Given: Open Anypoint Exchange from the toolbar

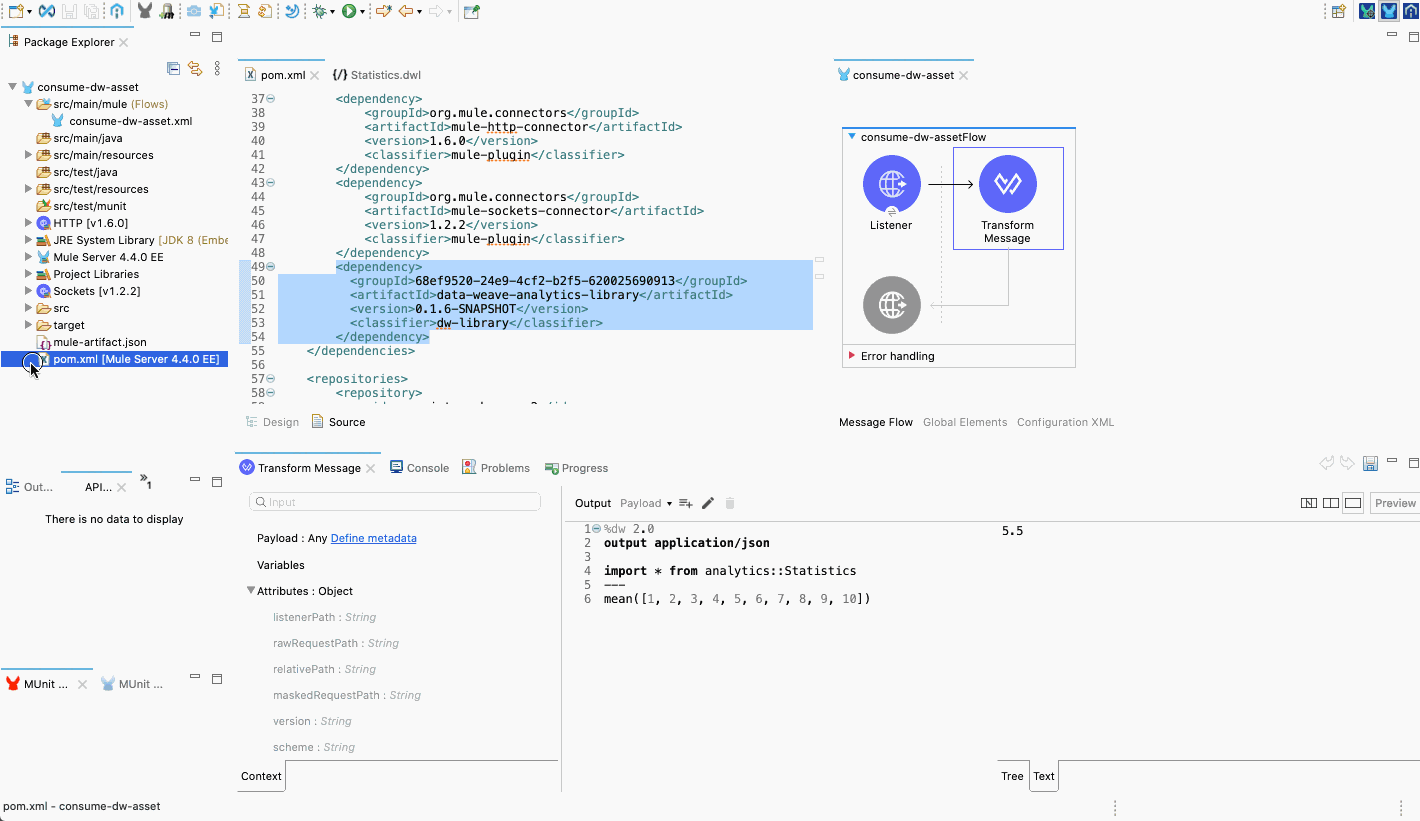Looking at the screenshot, I should [x=46, y=11].
